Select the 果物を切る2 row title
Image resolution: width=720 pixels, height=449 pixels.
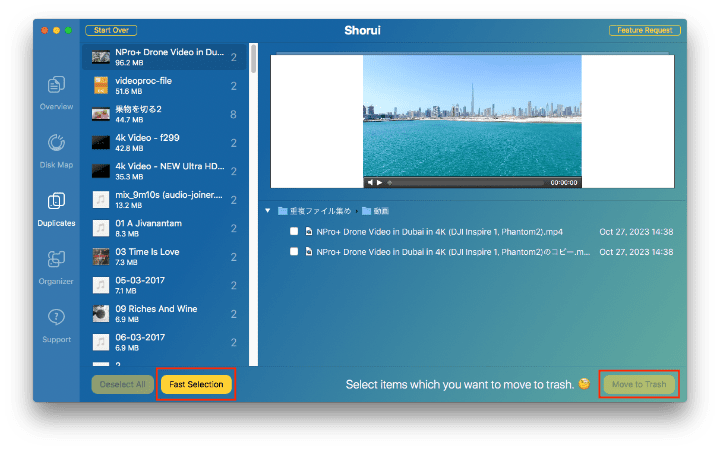click(x=138, y=109)
